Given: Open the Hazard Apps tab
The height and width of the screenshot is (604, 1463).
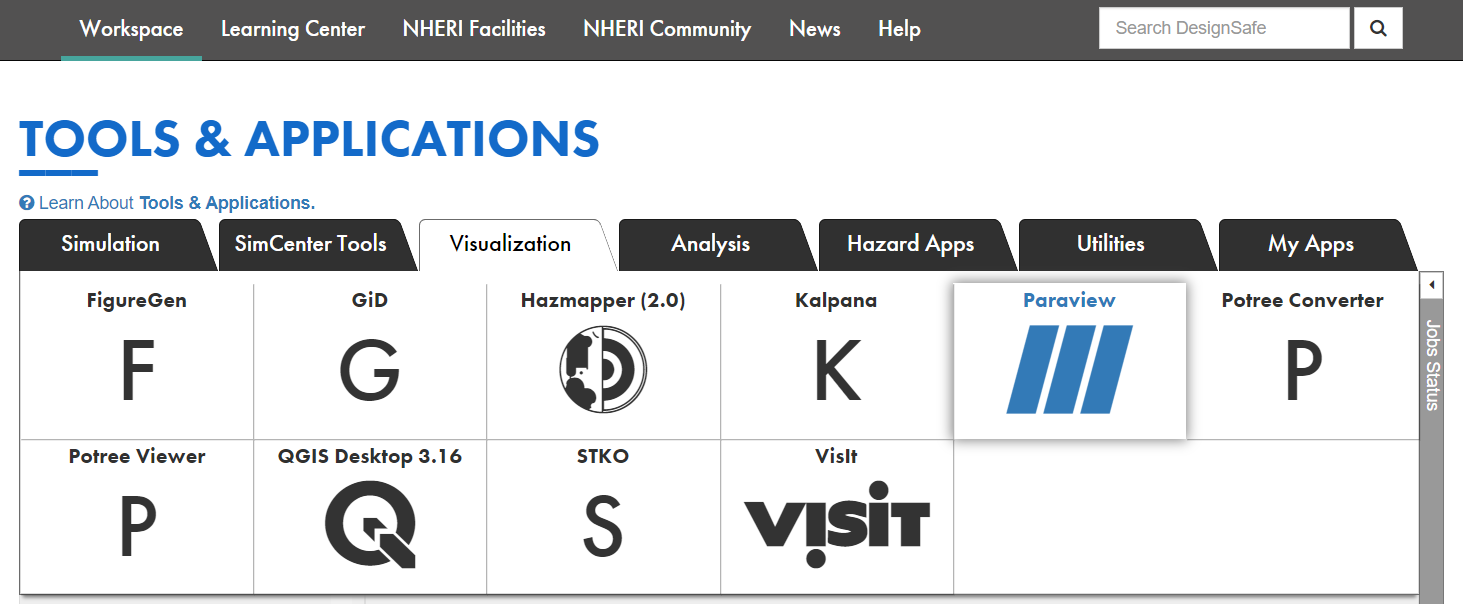Looking at the screenshot, I should tap(910, 244).
